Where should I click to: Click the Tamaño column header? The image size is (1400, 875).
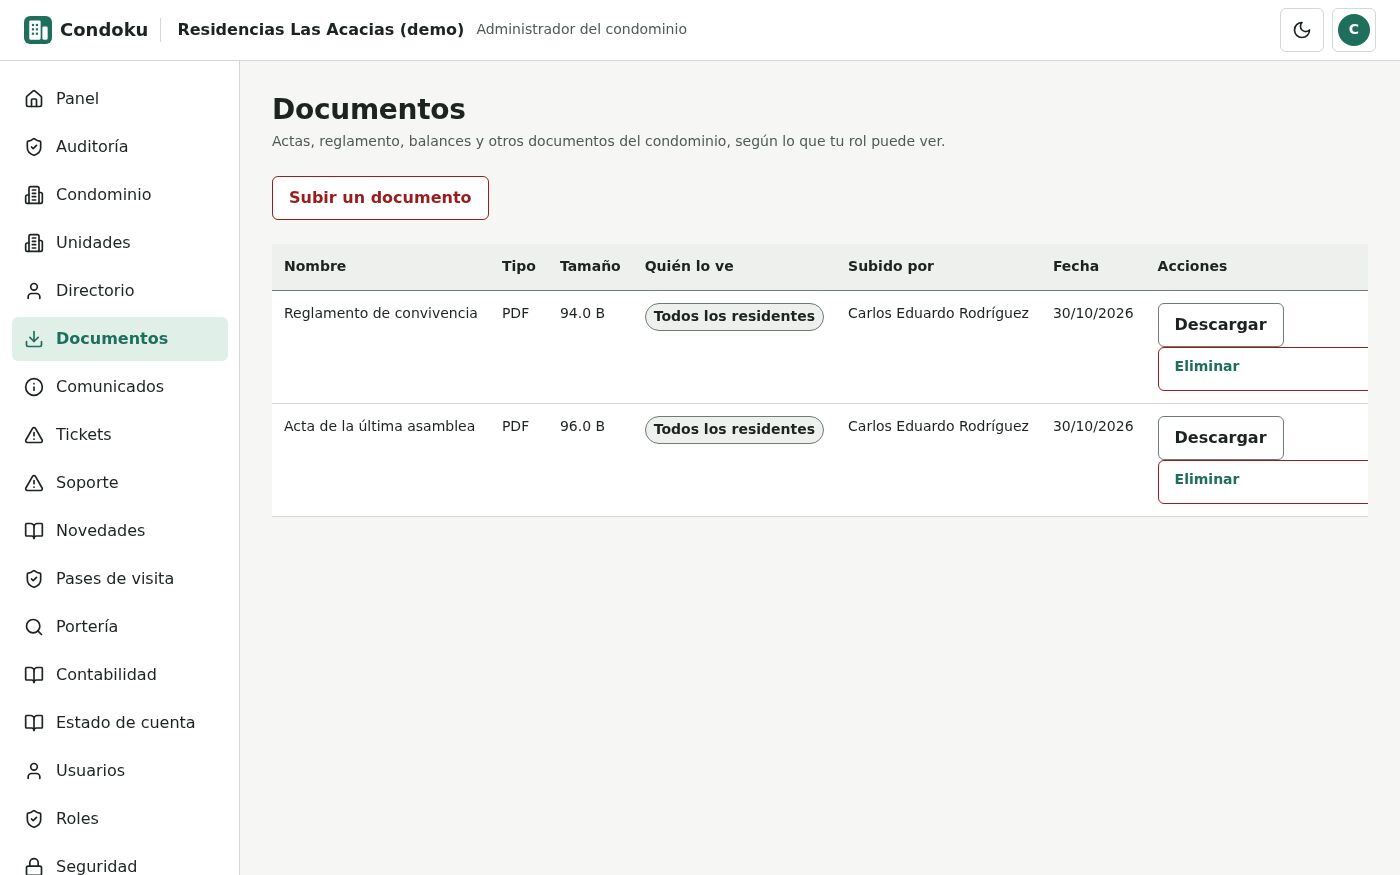coord(590,267)
